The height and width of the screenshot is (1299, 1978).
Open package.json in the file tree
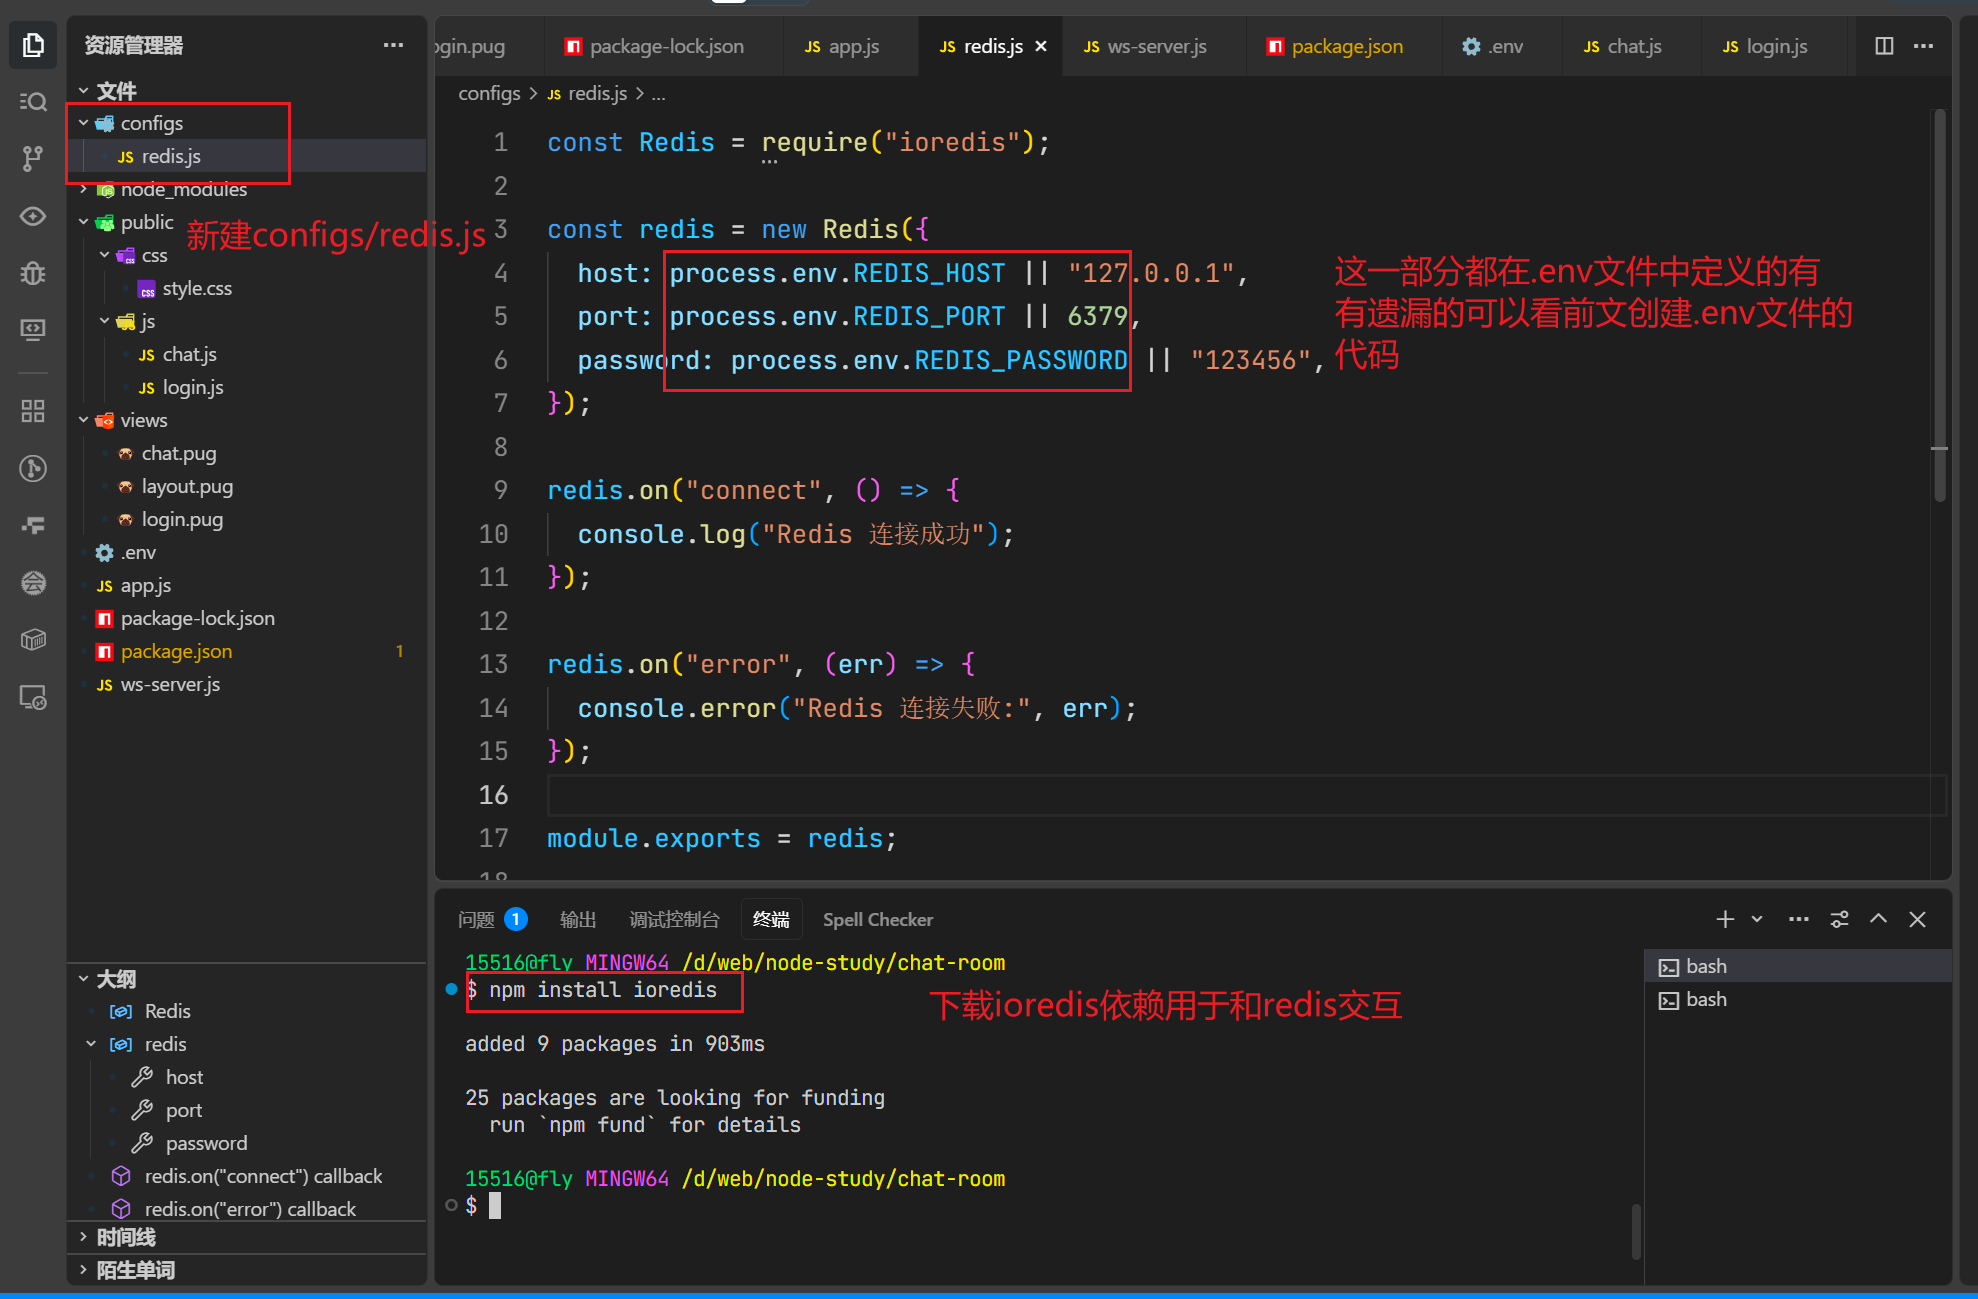(x=176, y=651)
